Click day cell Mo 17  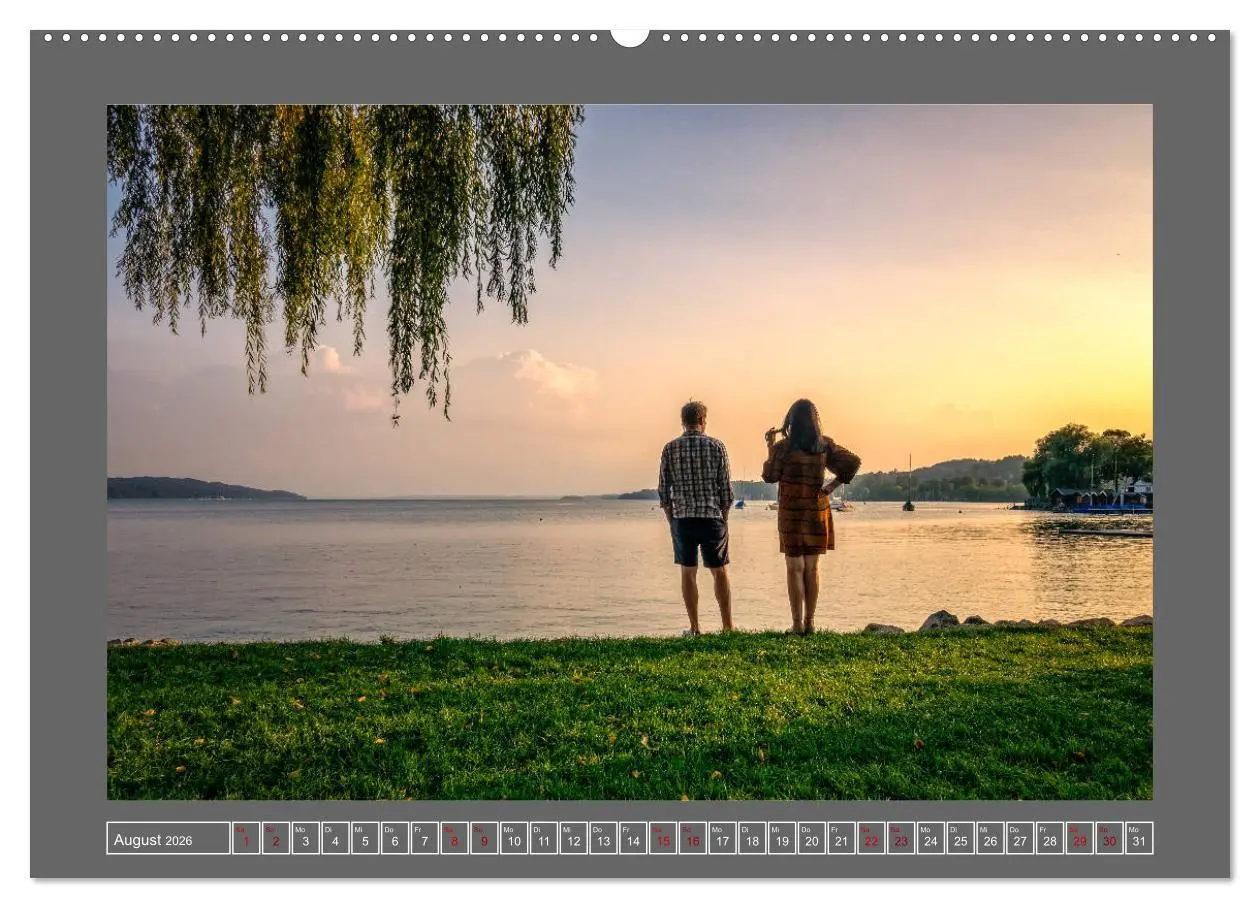click(723, 838)
